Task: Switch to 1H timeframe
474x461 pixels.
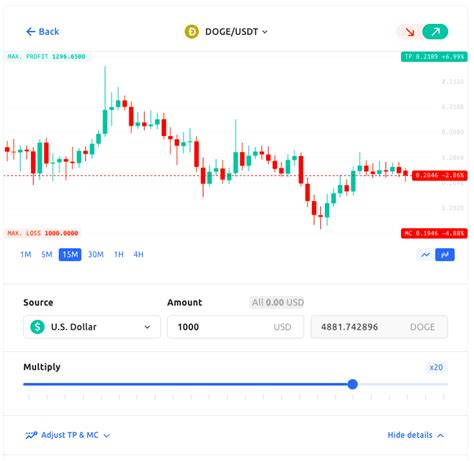Action: point(119,255)
